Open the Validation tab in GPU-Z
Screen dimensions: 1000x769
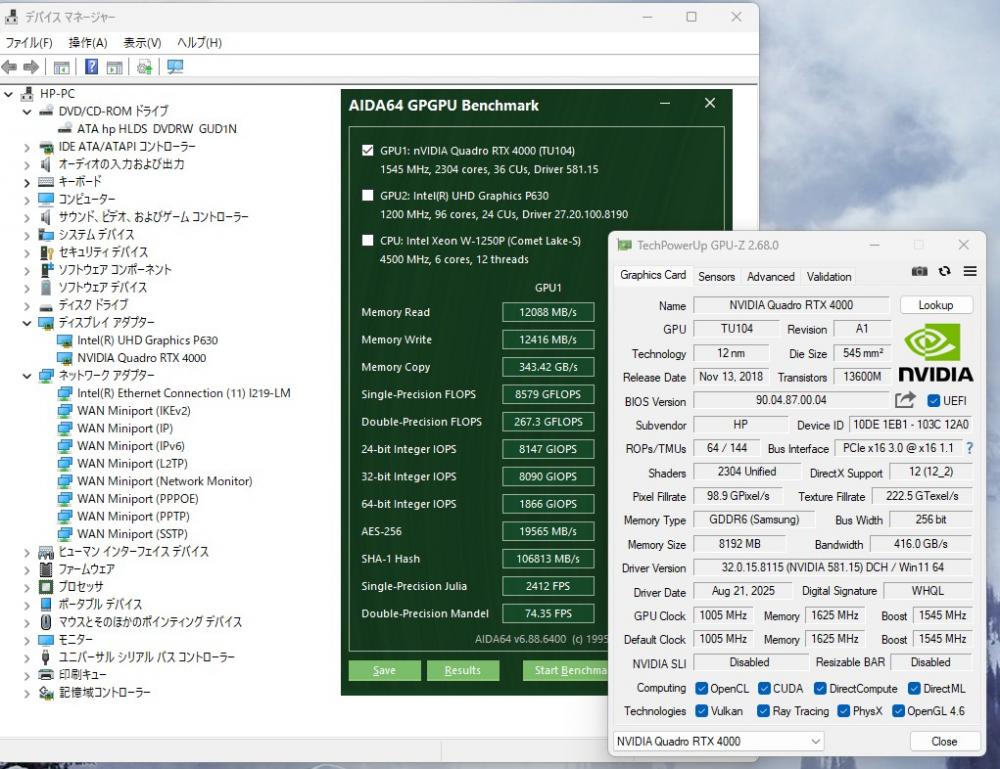click(x=828, y=276)
